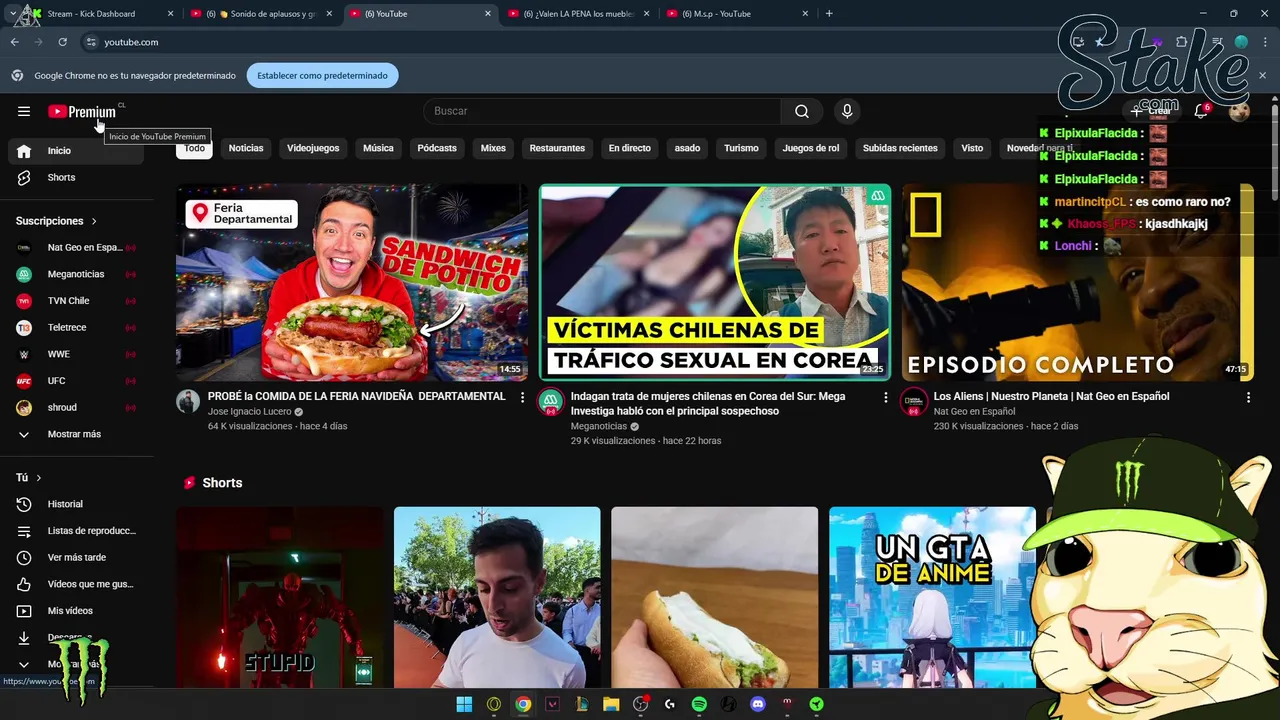Open File Explorer from the taskbar
This screenshot has width=1280, height=720.
point(611,704)
